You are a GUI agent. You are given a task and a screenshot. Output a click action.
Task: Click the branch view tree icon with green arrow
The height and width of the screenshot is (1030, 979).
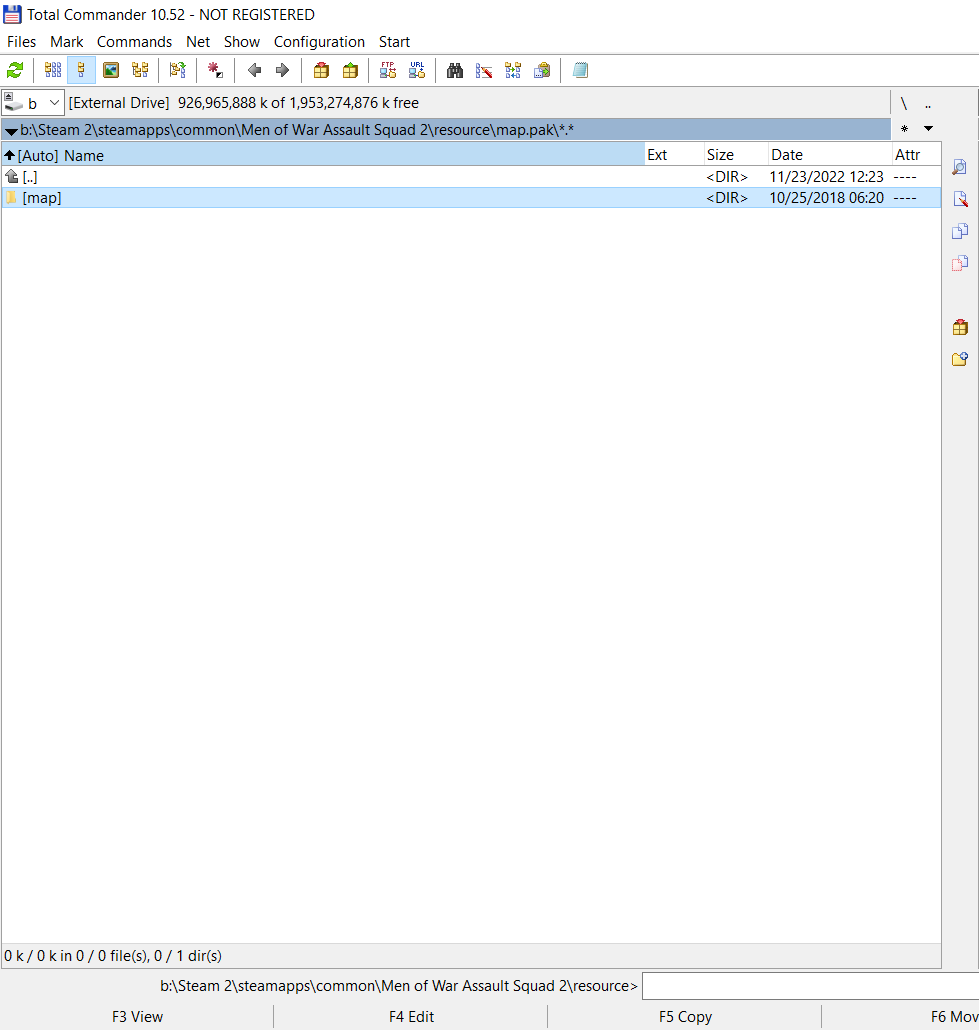coord(177,70)
